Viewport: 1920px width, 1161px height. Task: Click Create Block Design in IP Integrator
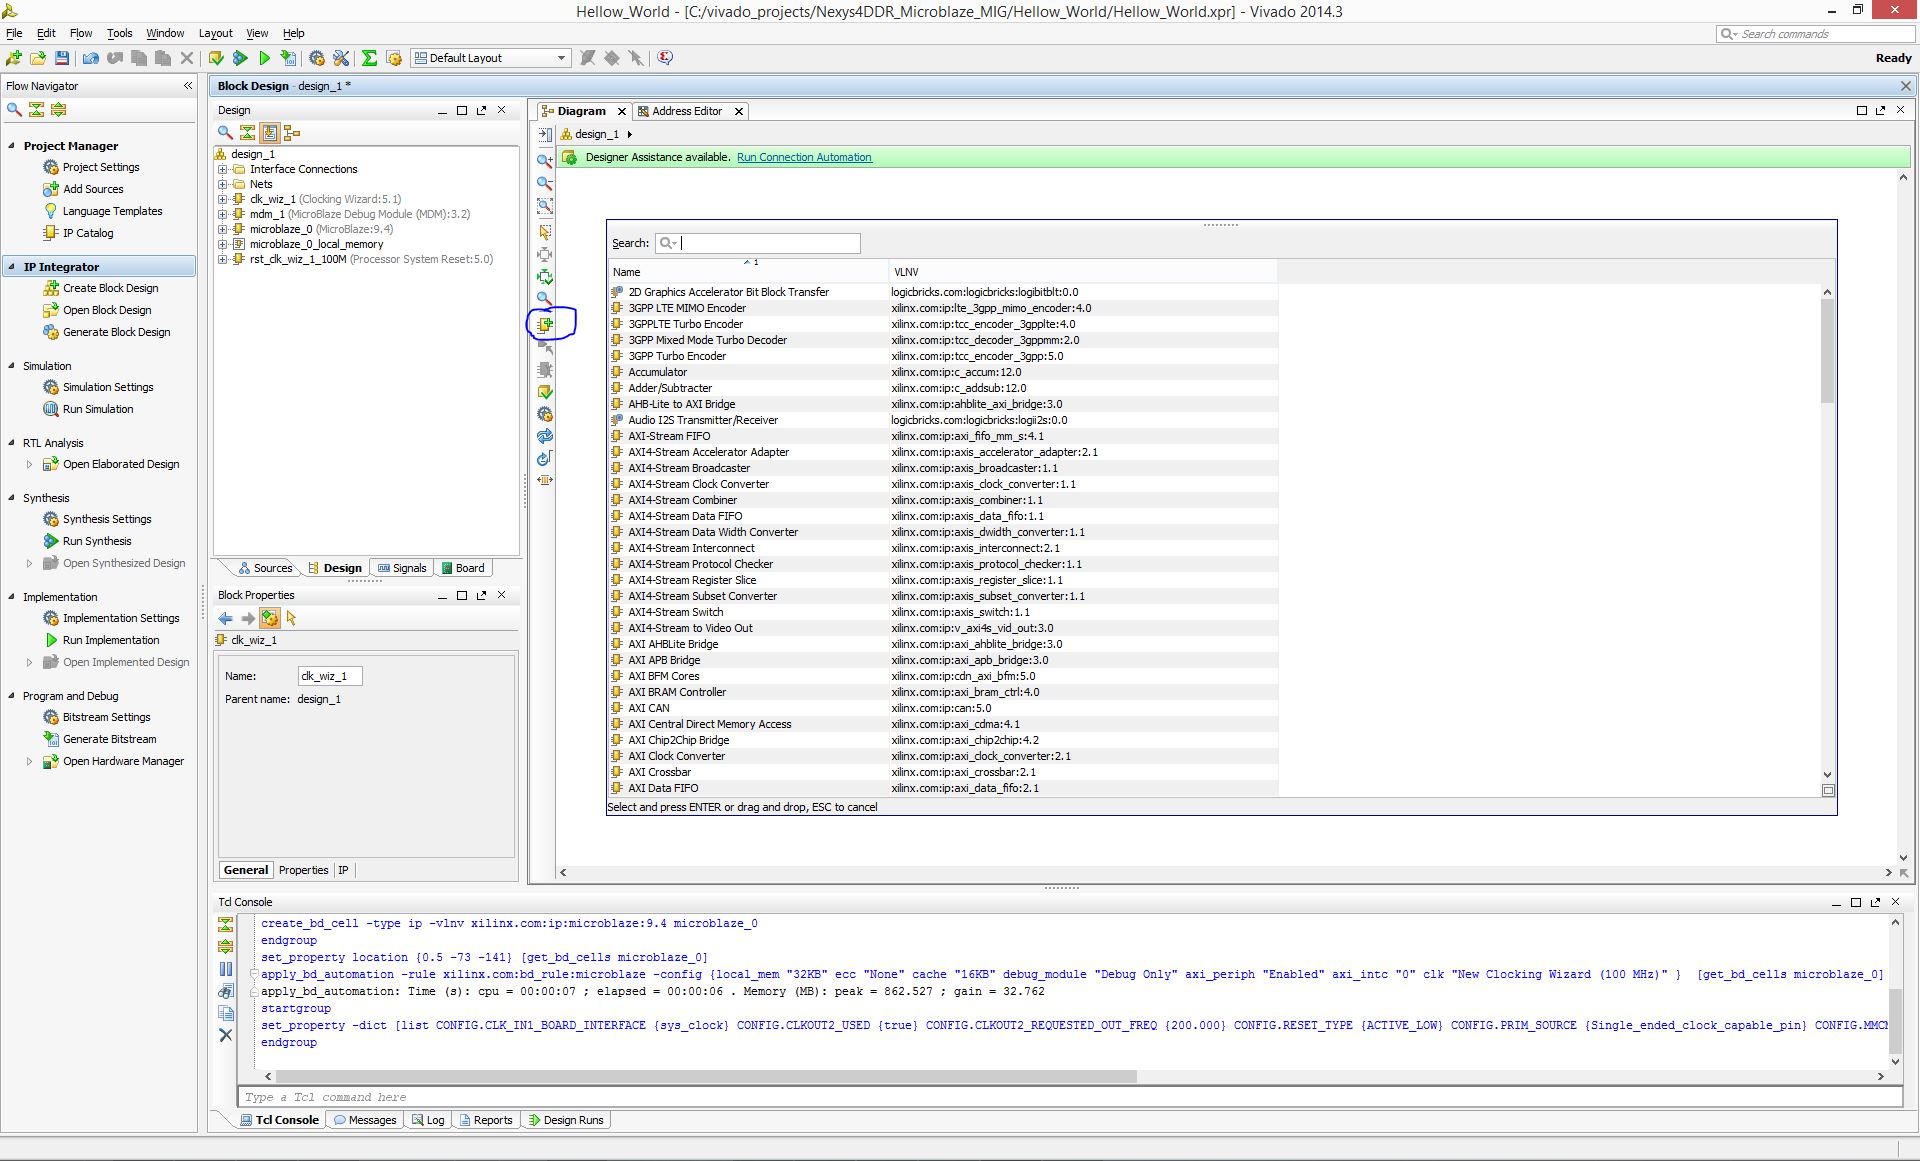(x=110, y=288)
